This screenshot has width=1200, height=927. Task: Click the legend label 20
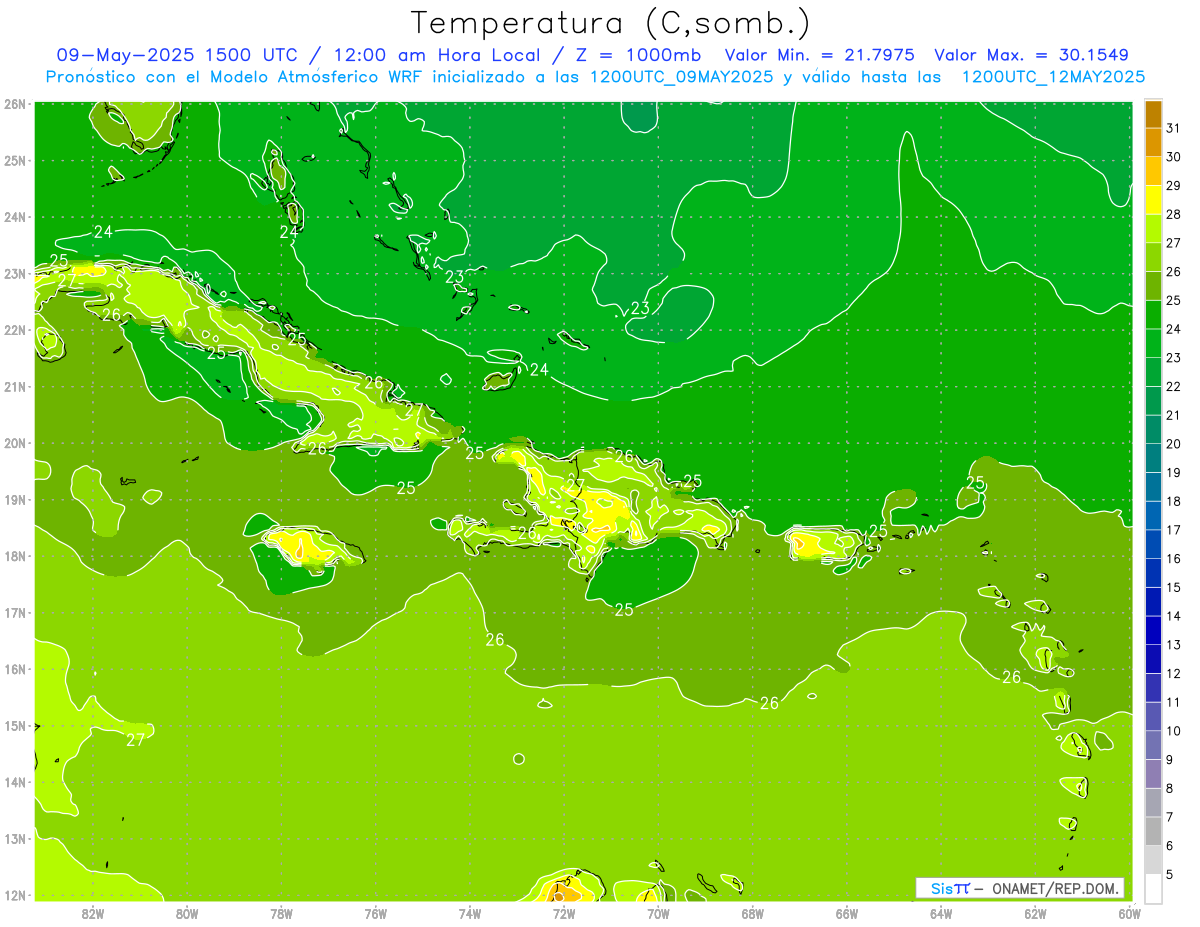(x=1174, y=444)
